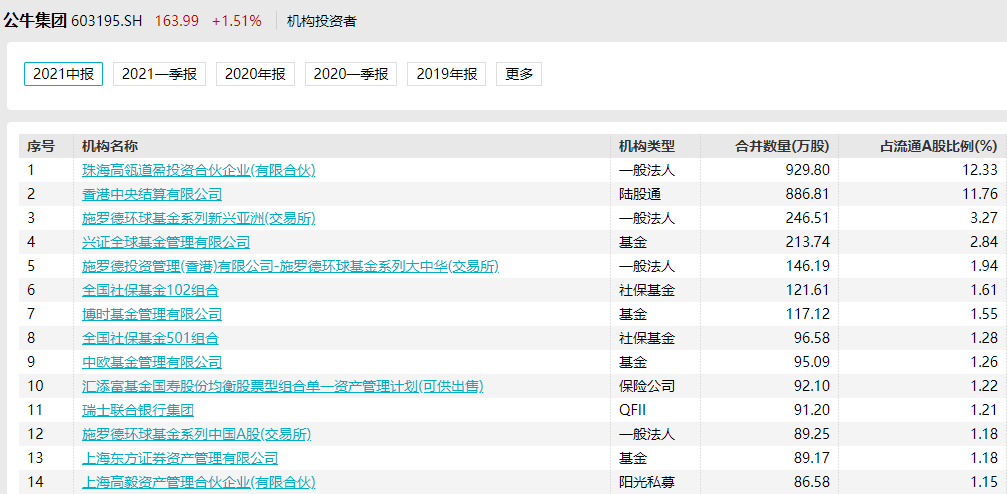Image resolution: width=1007 pixels, height=494 pixels.
Task: Select ratio value 11.76
Action: [x=980, y=194]
